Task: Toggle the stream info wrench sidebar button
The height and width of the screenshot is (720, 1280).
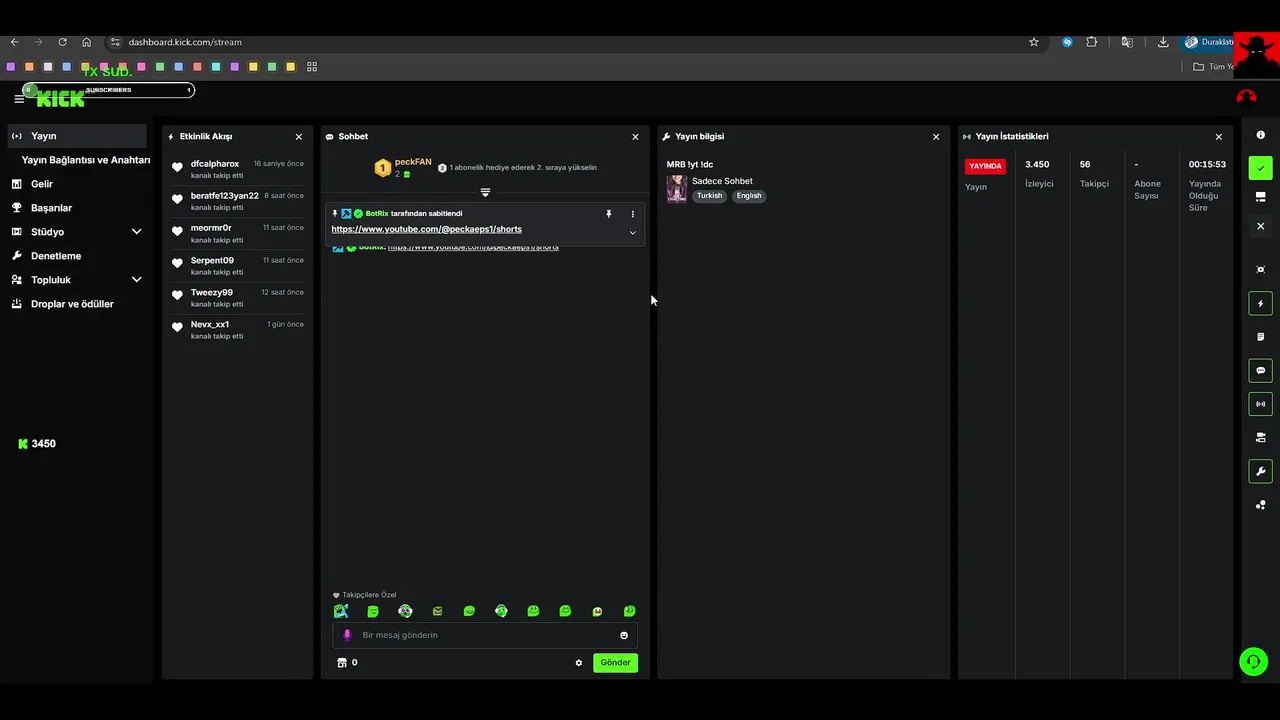Action: pos(1260,471)
